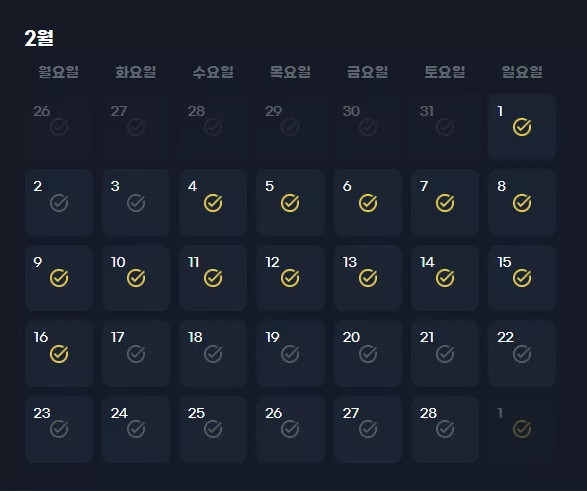
Task: Click the gray check icon on day 2
Action: tap(59, 203)
